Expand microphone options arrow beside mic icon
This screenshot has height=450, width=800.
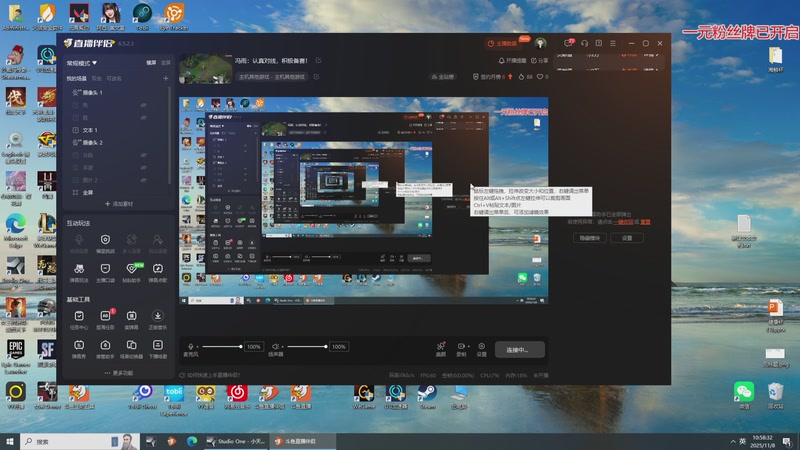pyautogui.click(x=198, y=346)
